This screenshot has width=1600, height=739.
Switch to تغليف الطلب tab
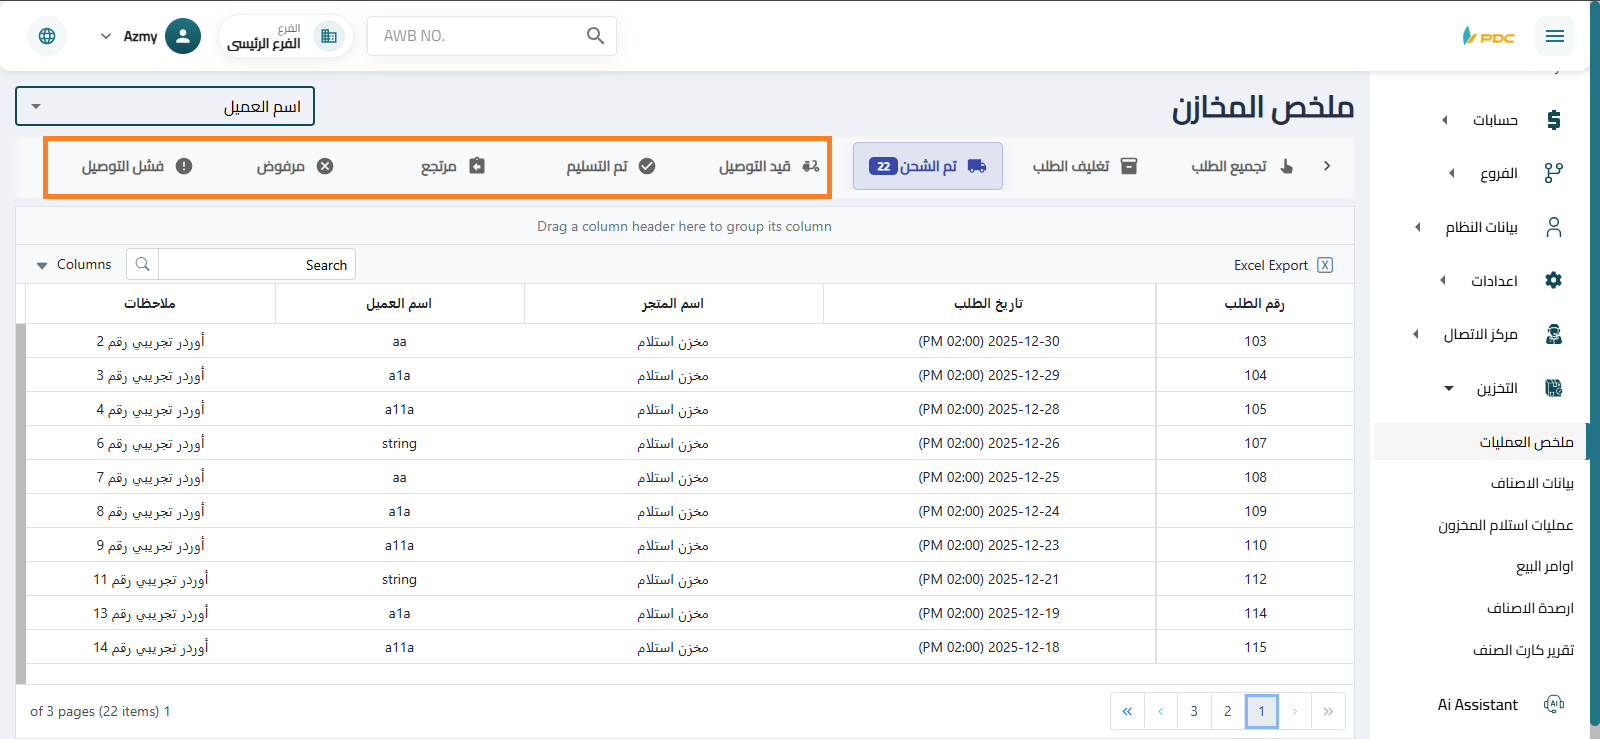point(1085,166)
